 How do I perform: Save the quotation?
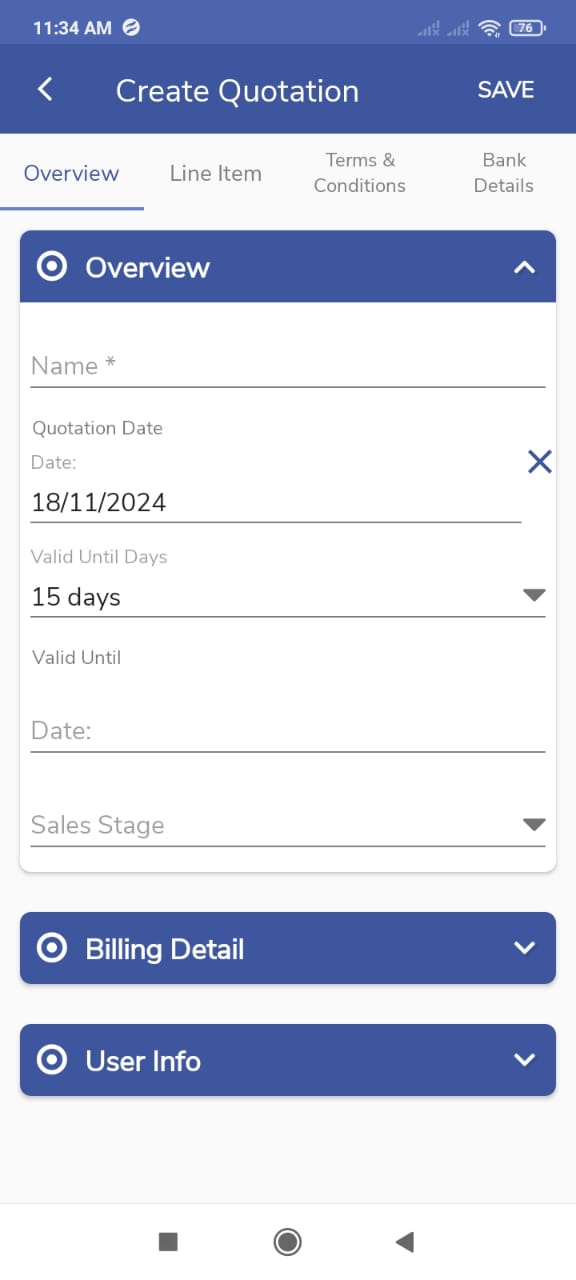(506, 89)
